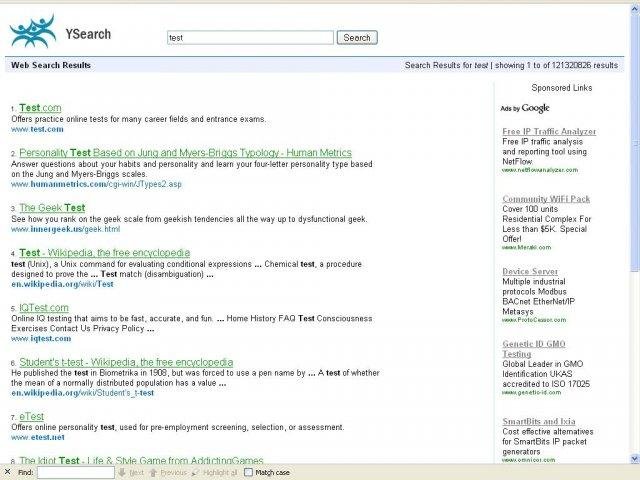Viewport: 640px width, 480px height.
Task: Click the results count text 121320826
Action: (x=571, y=65)
